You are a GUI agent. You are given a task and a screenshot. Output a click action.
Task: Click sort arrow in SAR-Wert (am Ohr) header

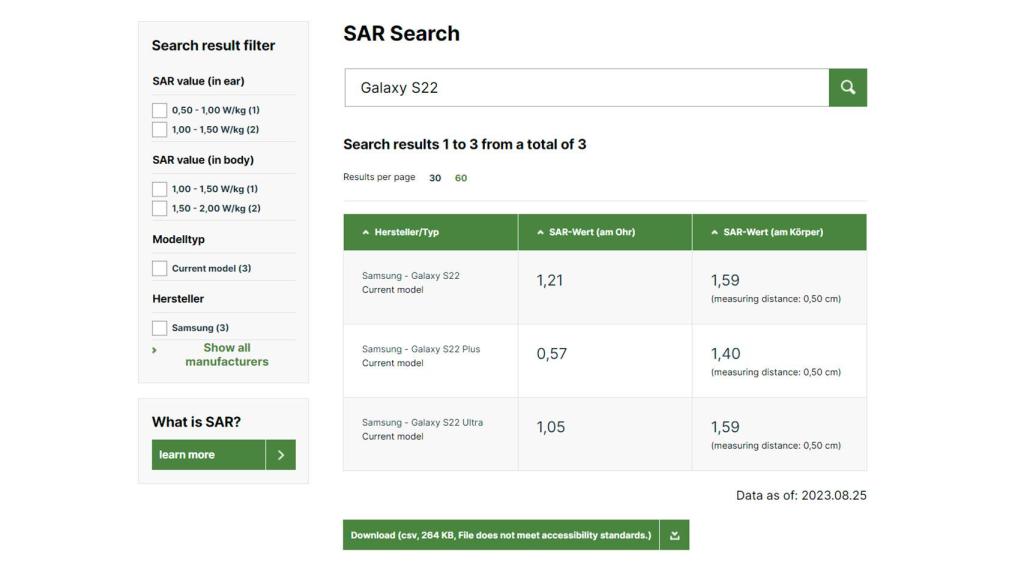(x=540, y=232)
